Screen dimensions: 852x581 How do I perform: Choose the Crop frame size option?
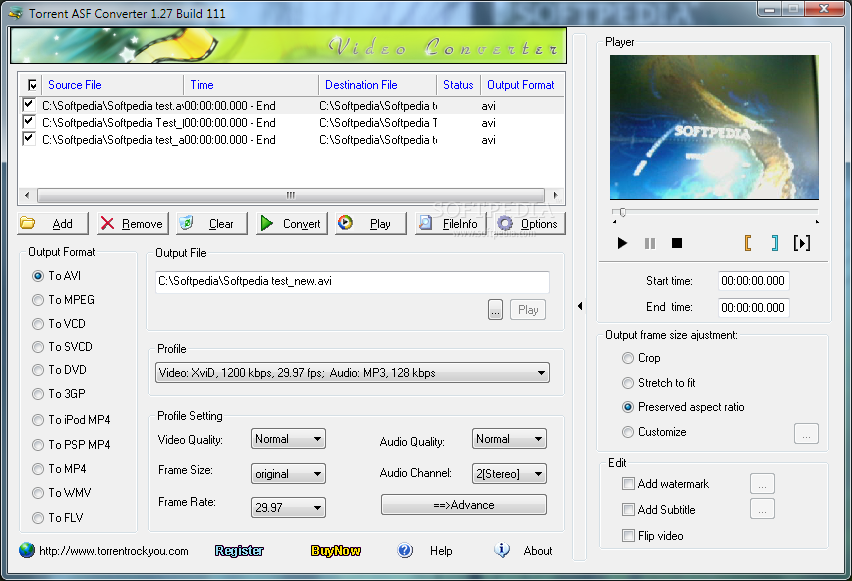(628, 358)
